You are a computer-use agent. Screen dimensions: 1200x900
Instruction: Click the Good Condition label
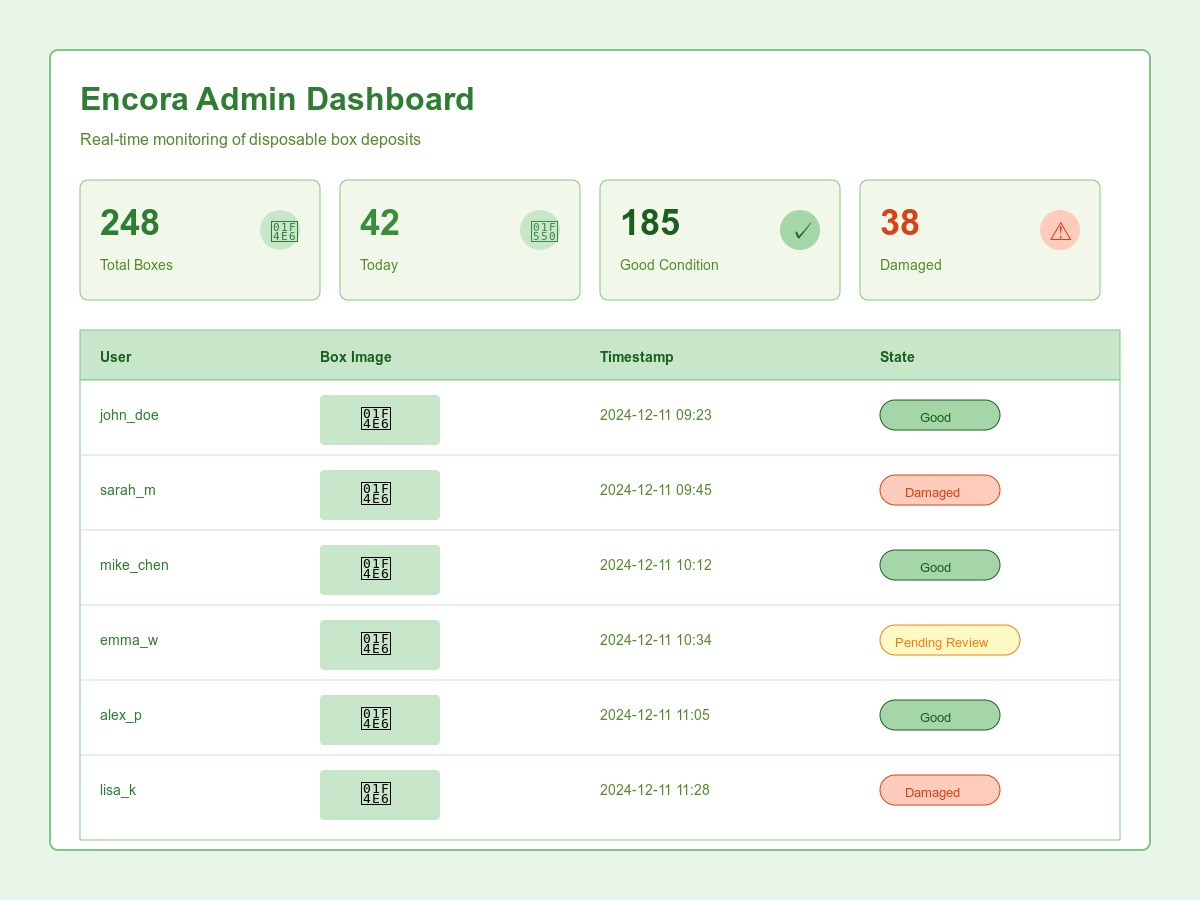tap(669, 265)
